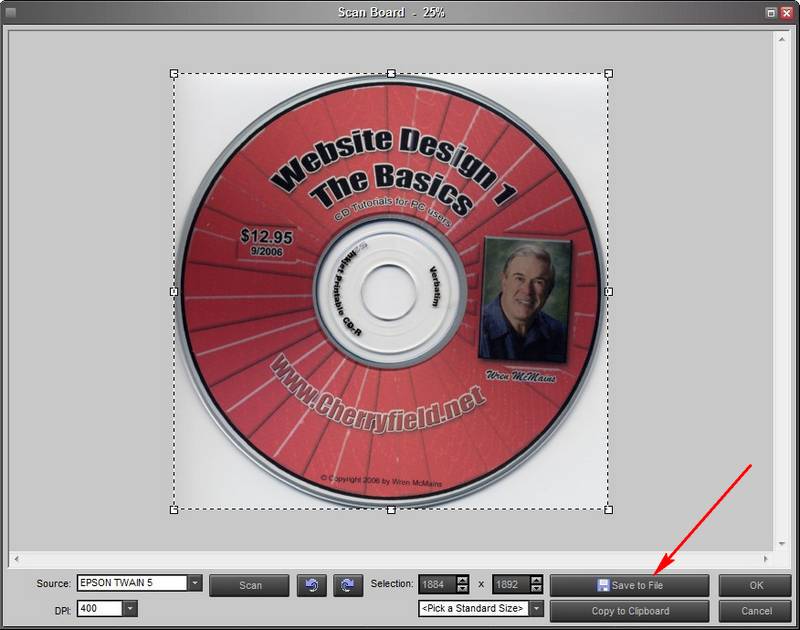Screen dimensions: 800x630
Task: Click the EPSON TWAIN 5 source field
Action: [132, 583]
